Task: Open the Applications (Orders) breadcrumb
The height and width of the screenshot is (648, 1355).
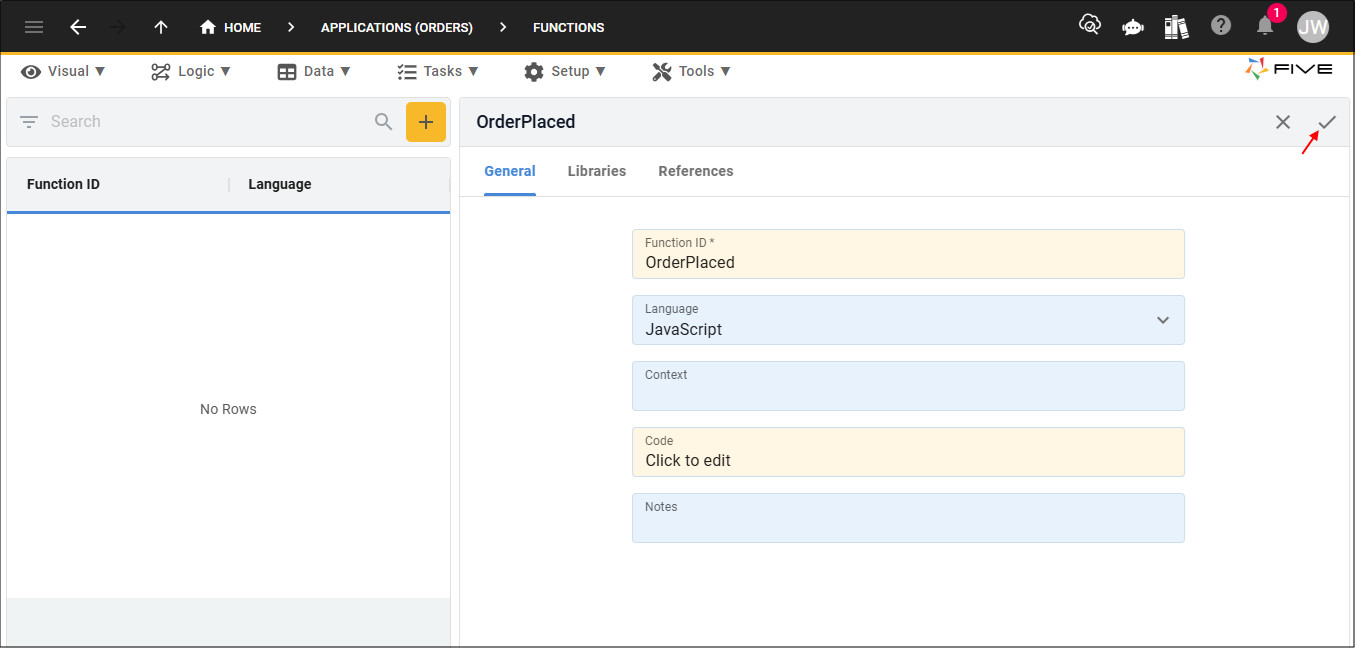Action: (397, 27)
